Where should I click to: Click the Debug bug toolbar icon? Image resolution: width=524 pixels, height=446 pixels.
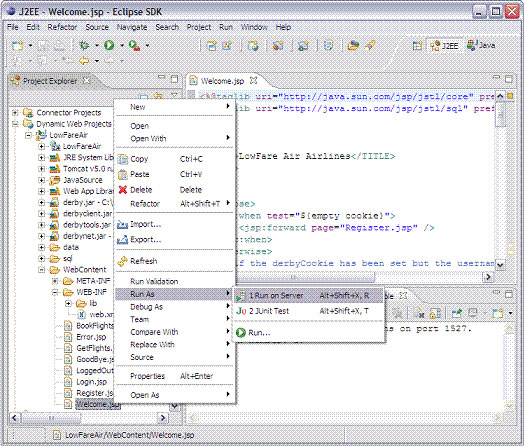click(84, 45)
